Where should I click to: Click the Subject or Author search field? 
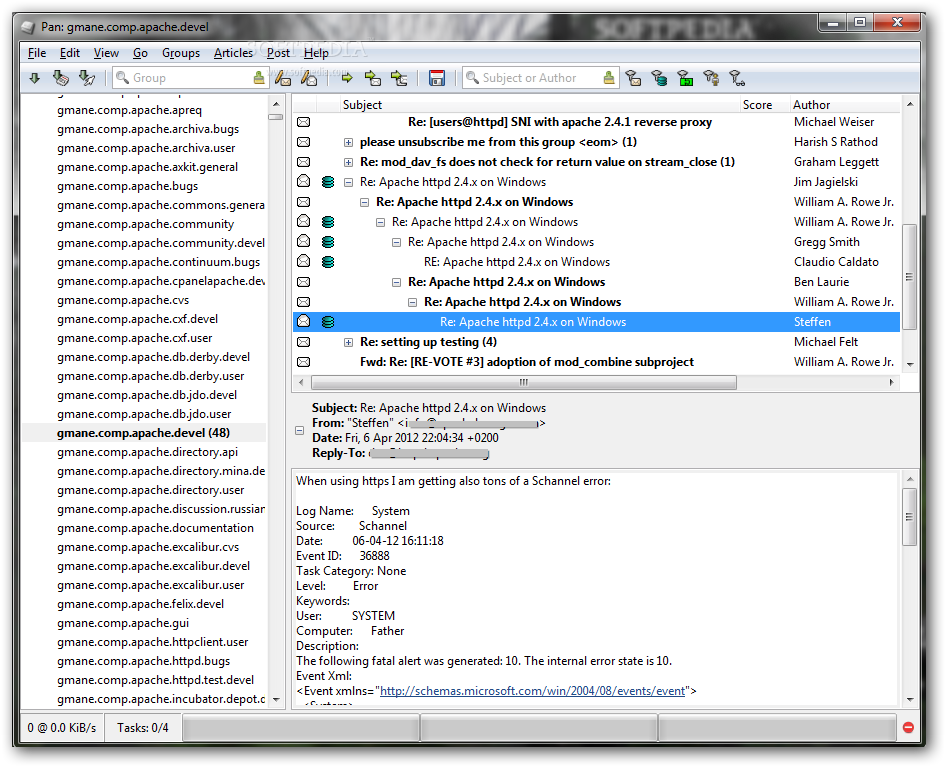541,78
